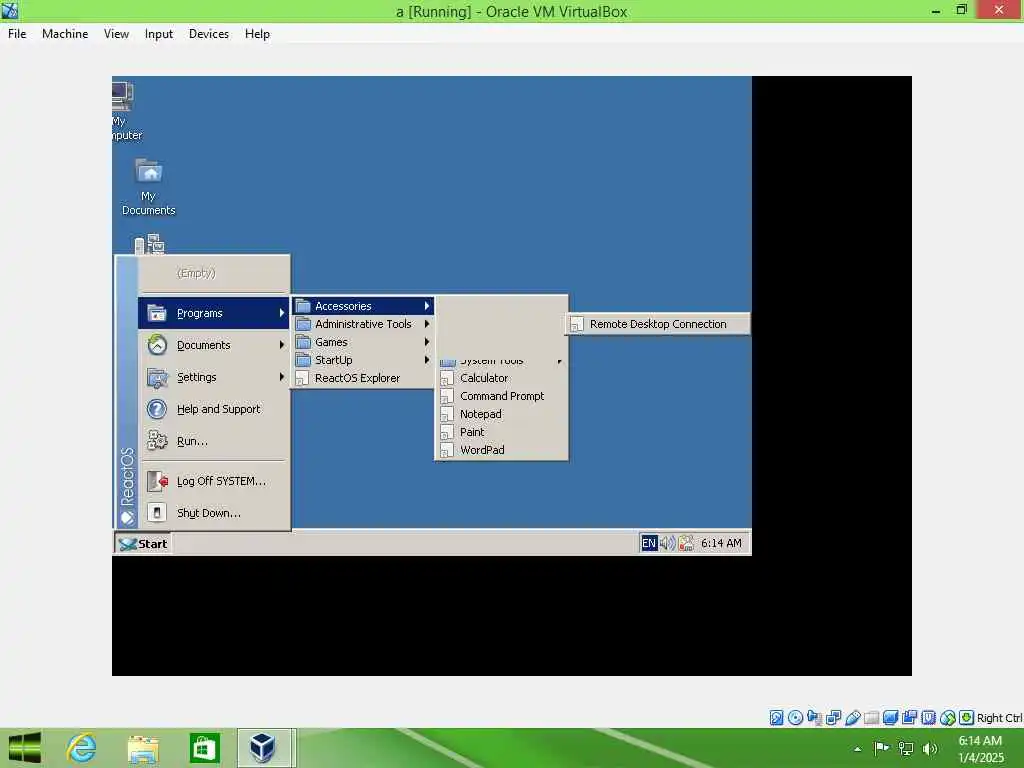The image size is (1024, 768).
Task: Open File Explorer from the Windows taskbar
Action: click(x=143, y=748)
